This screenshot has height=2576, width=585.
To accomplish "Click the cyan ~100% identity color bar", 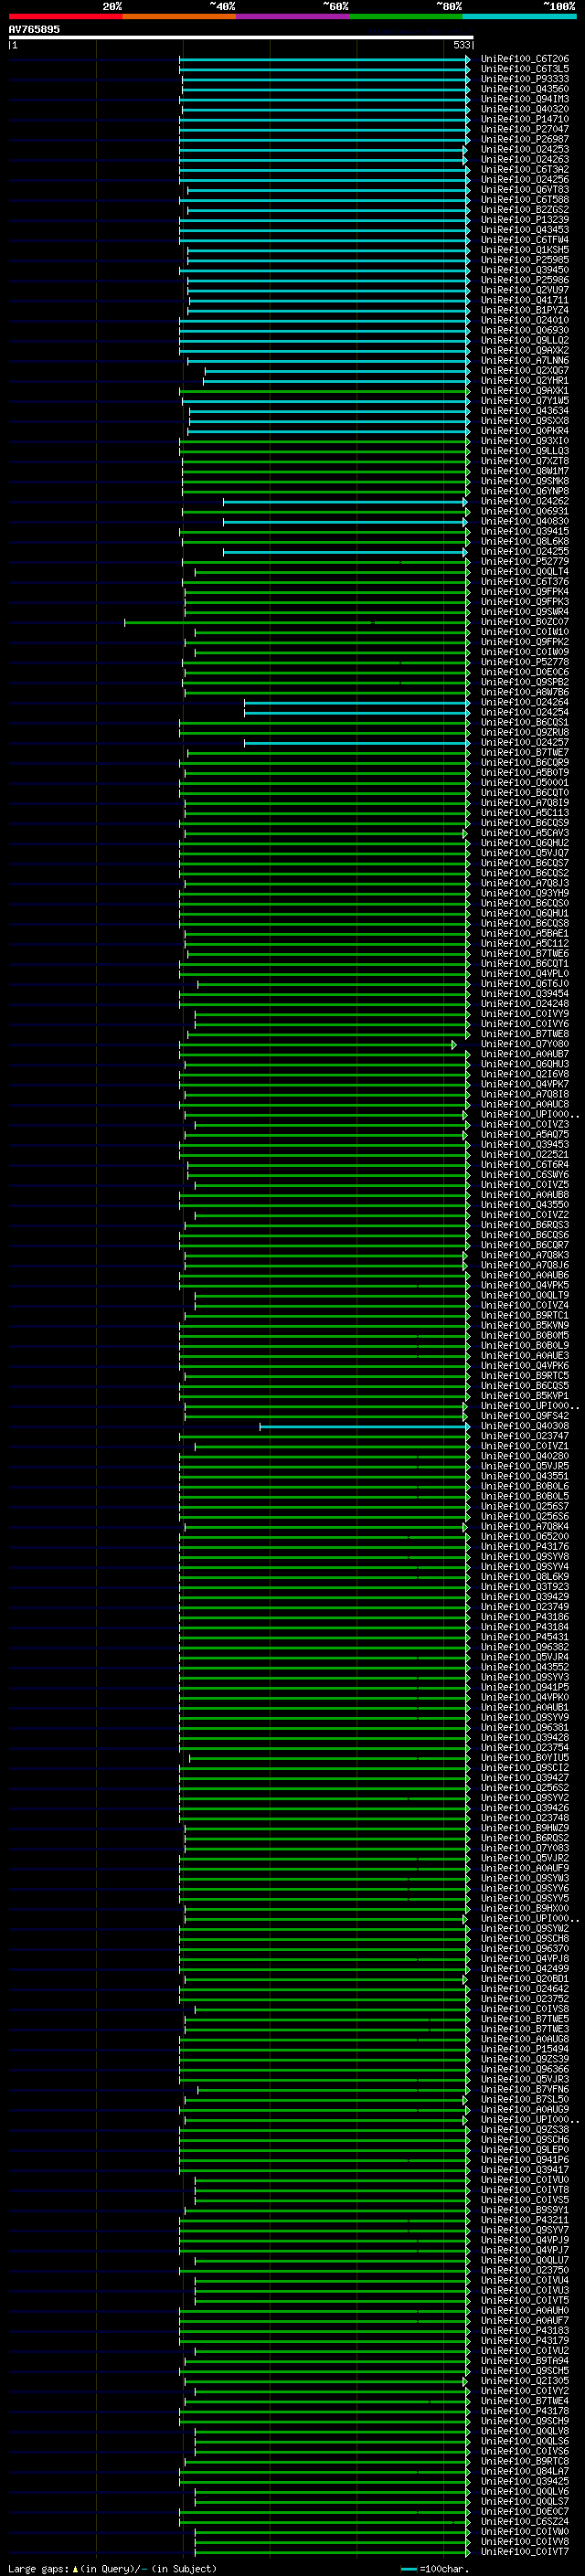I will click(520, 16).
